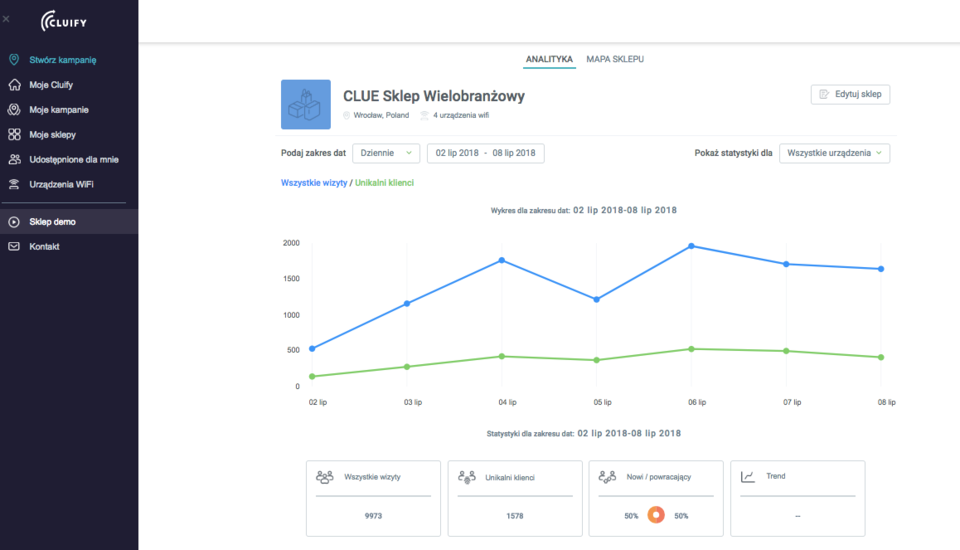960x550 pixels.
Task: Click the Wrocław, Poland location text
Action: pos(381,115)
